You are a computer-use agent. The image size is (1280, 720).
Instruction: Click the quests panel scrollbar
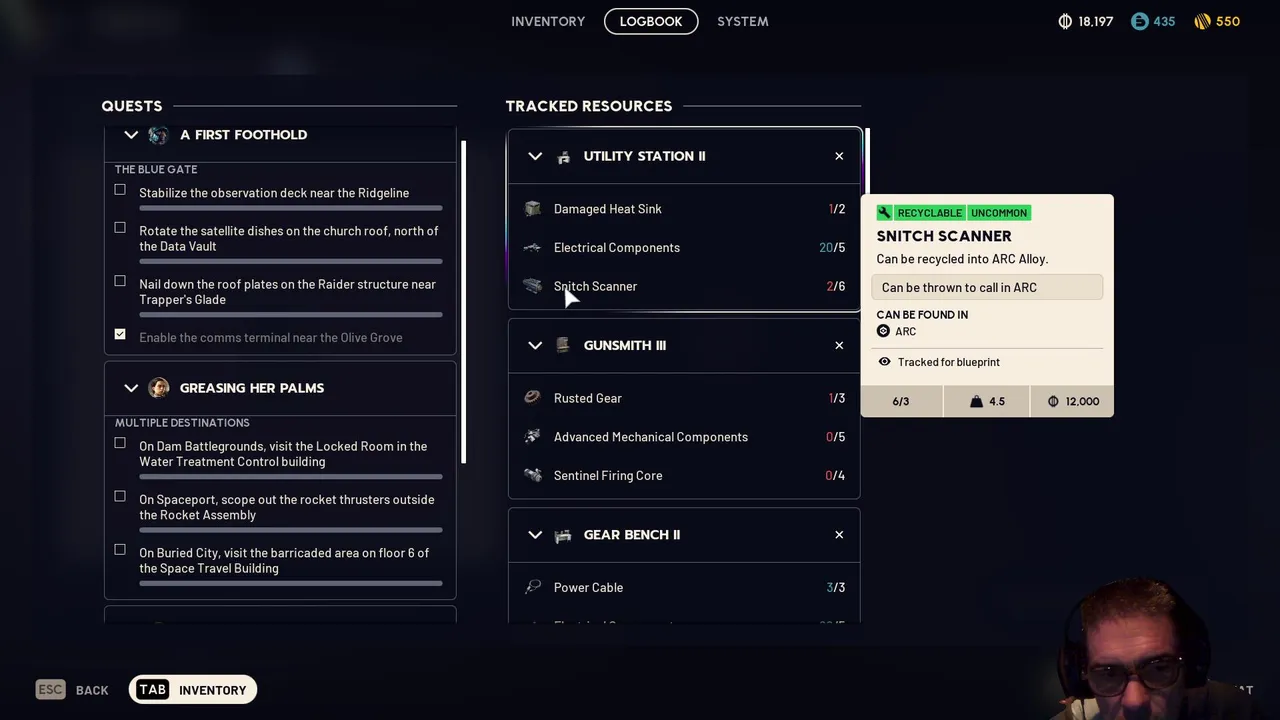click(x=463, y=303)
